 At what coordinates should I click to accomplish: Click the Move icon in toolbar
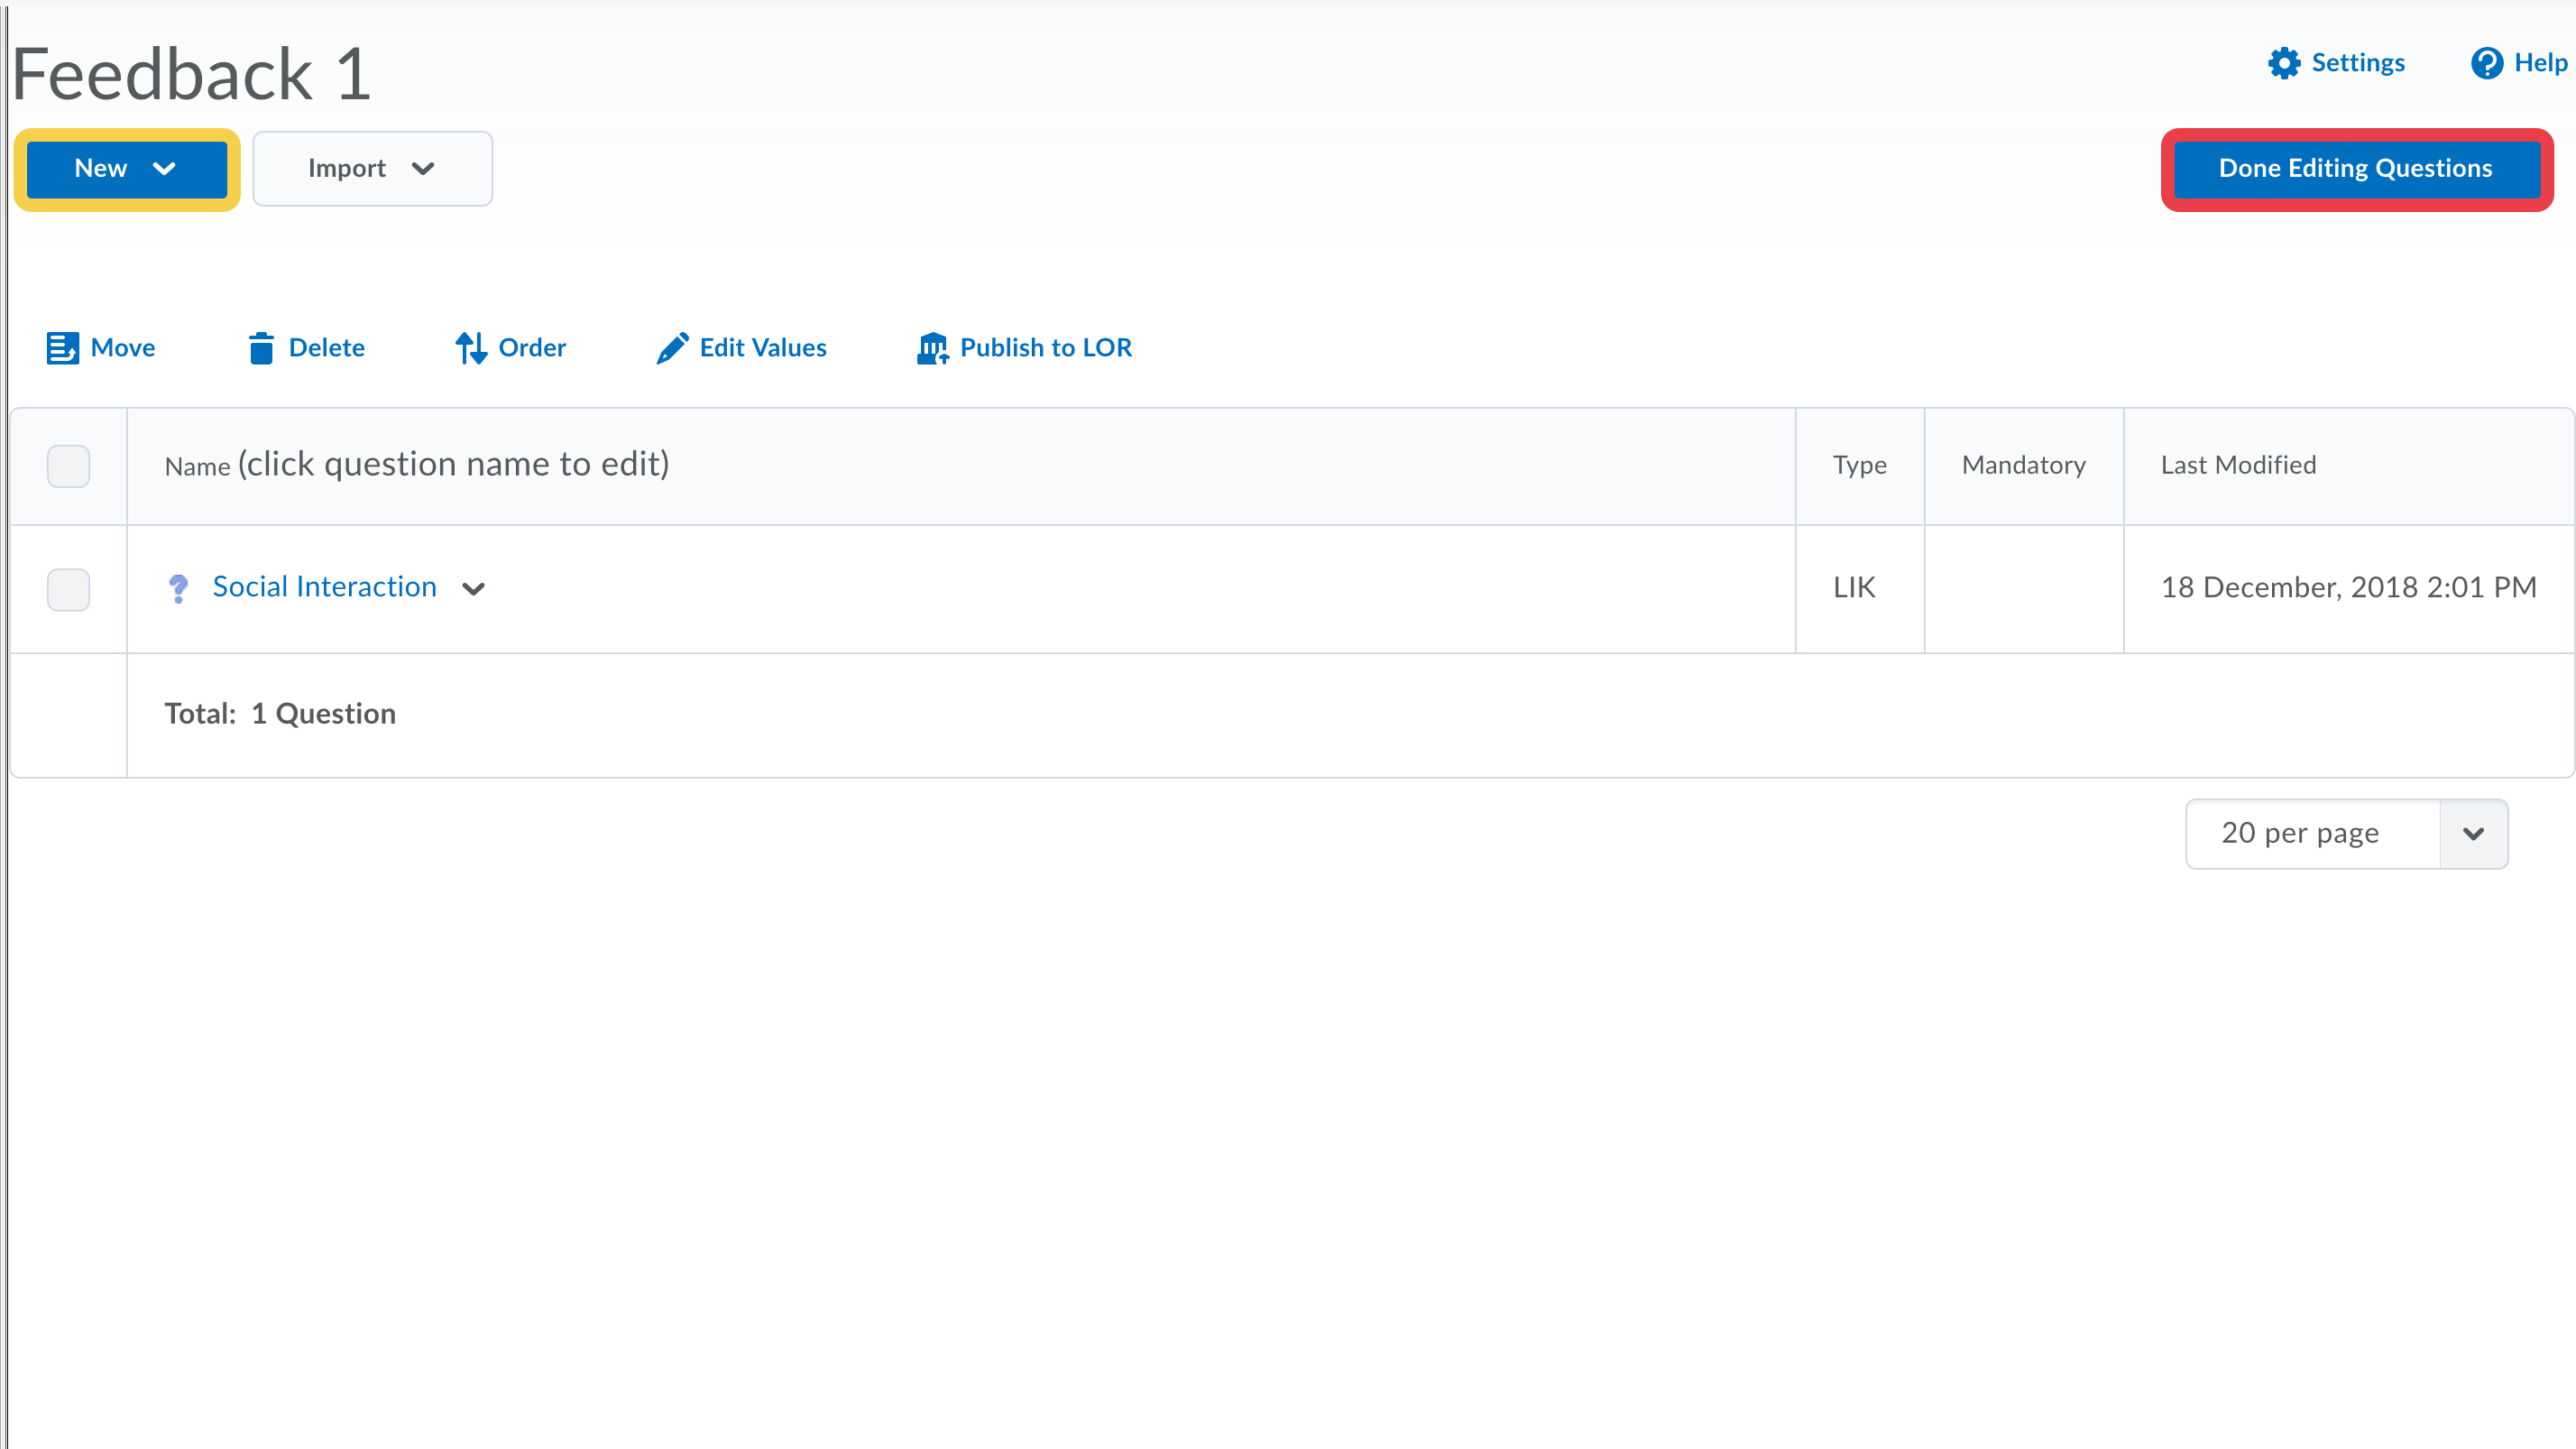pyautogui.click(x=62, y=348)
